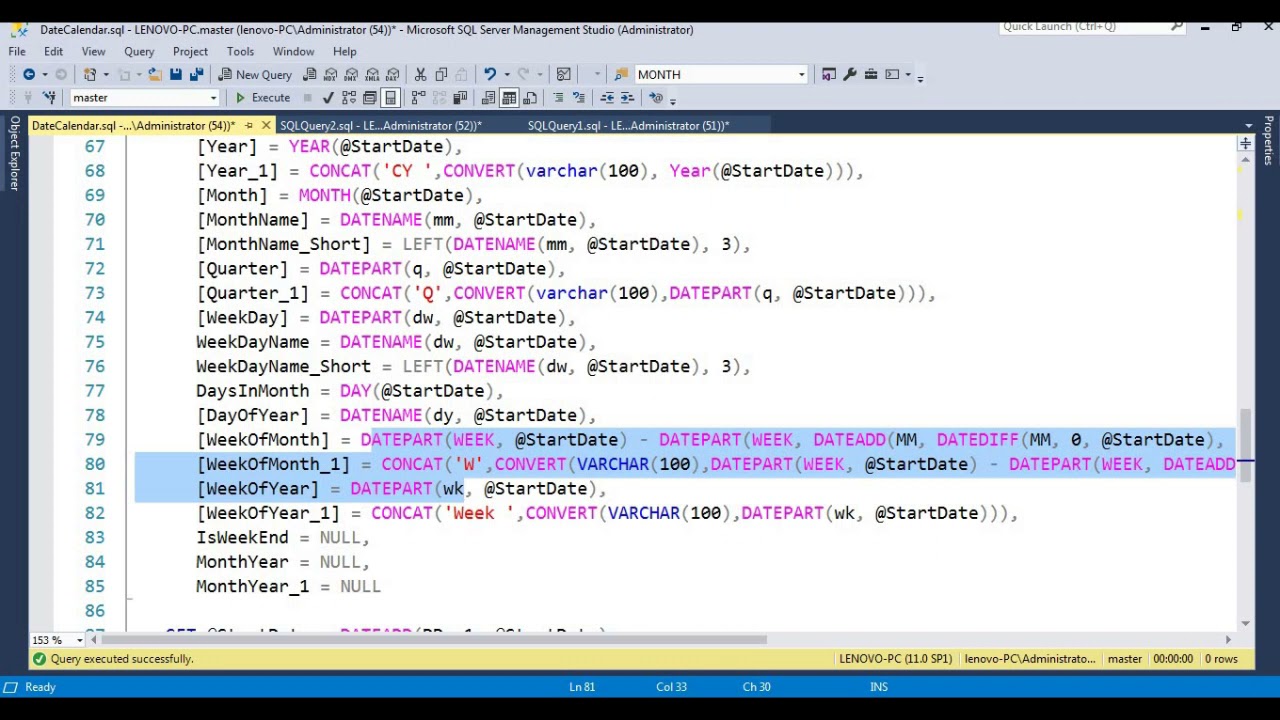The width and height of the screenshot is (1280, 720).
Task: Click the Properties wrench icon
Action: [850, 74]
